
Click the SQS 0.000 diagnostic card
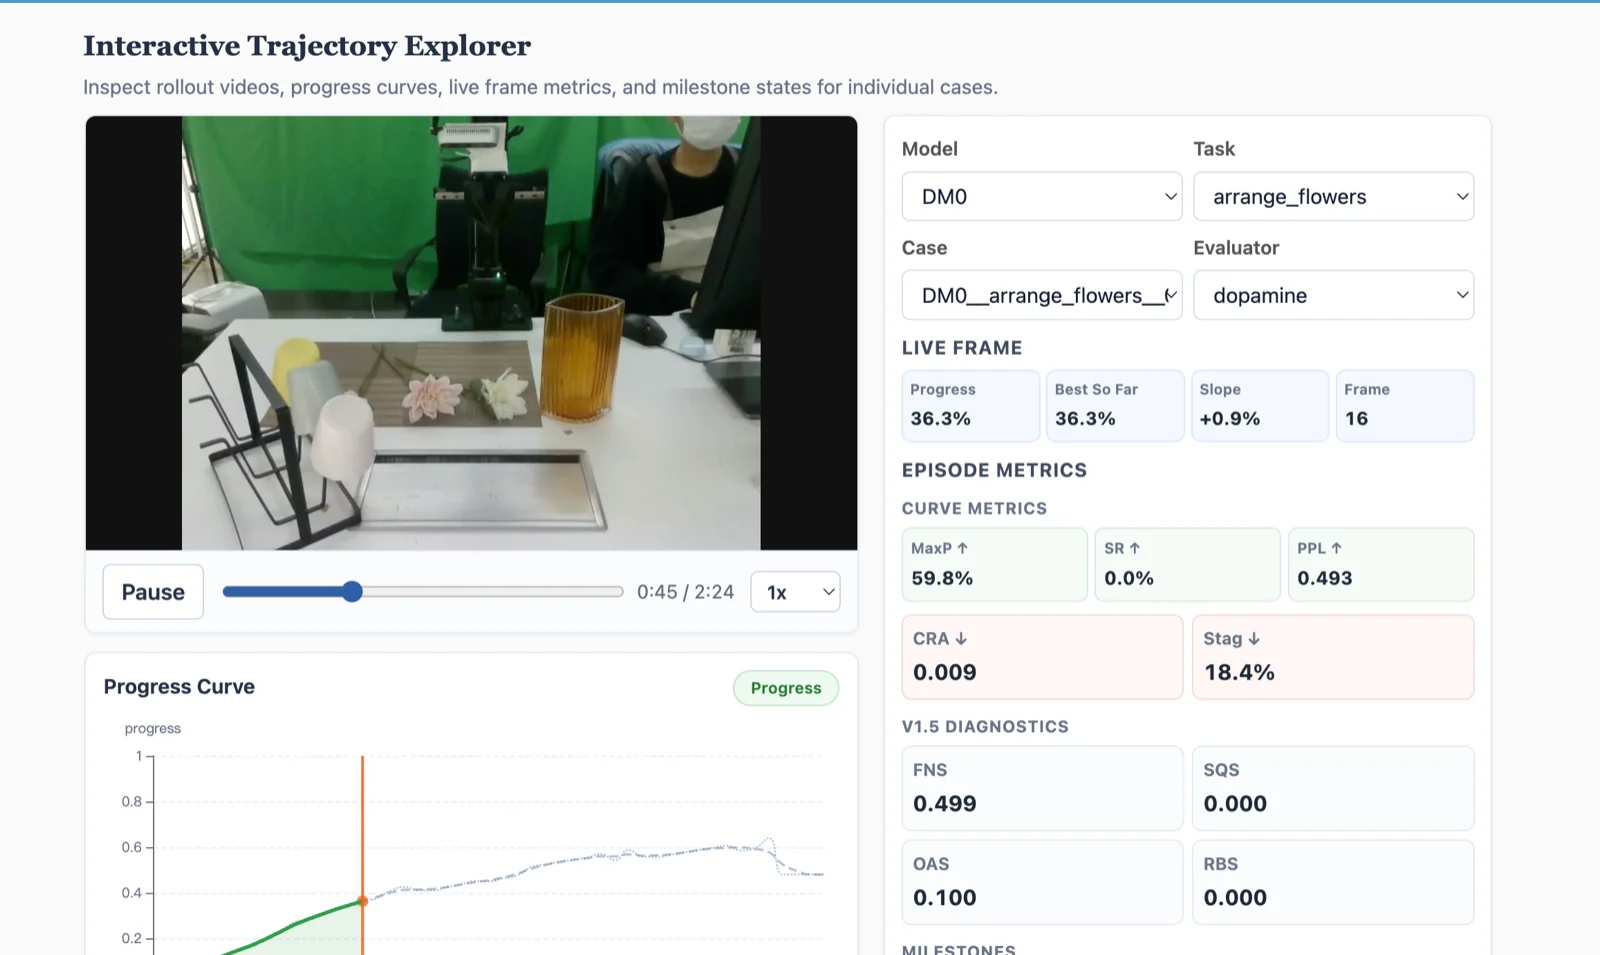pyautogui.click(x=1333, y=788)
